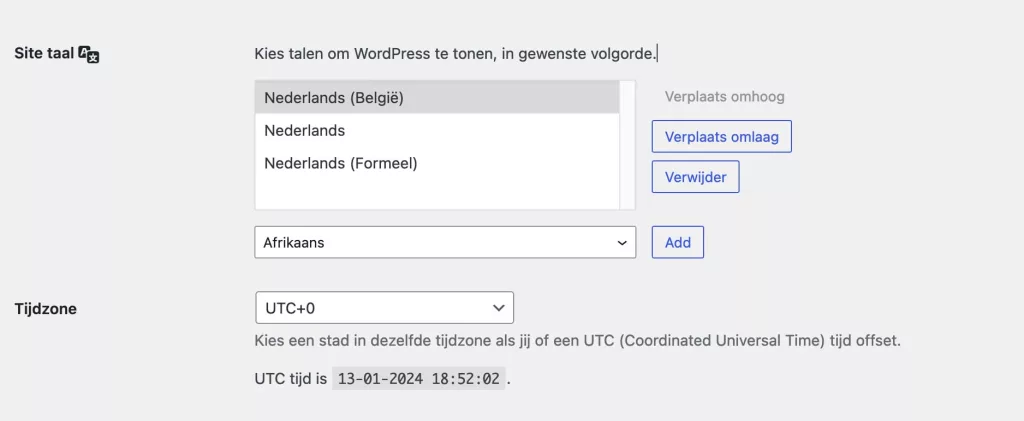Click the Tijdzone label
The height and width of the screenshot is (421, 1024).
pos(45,309)
